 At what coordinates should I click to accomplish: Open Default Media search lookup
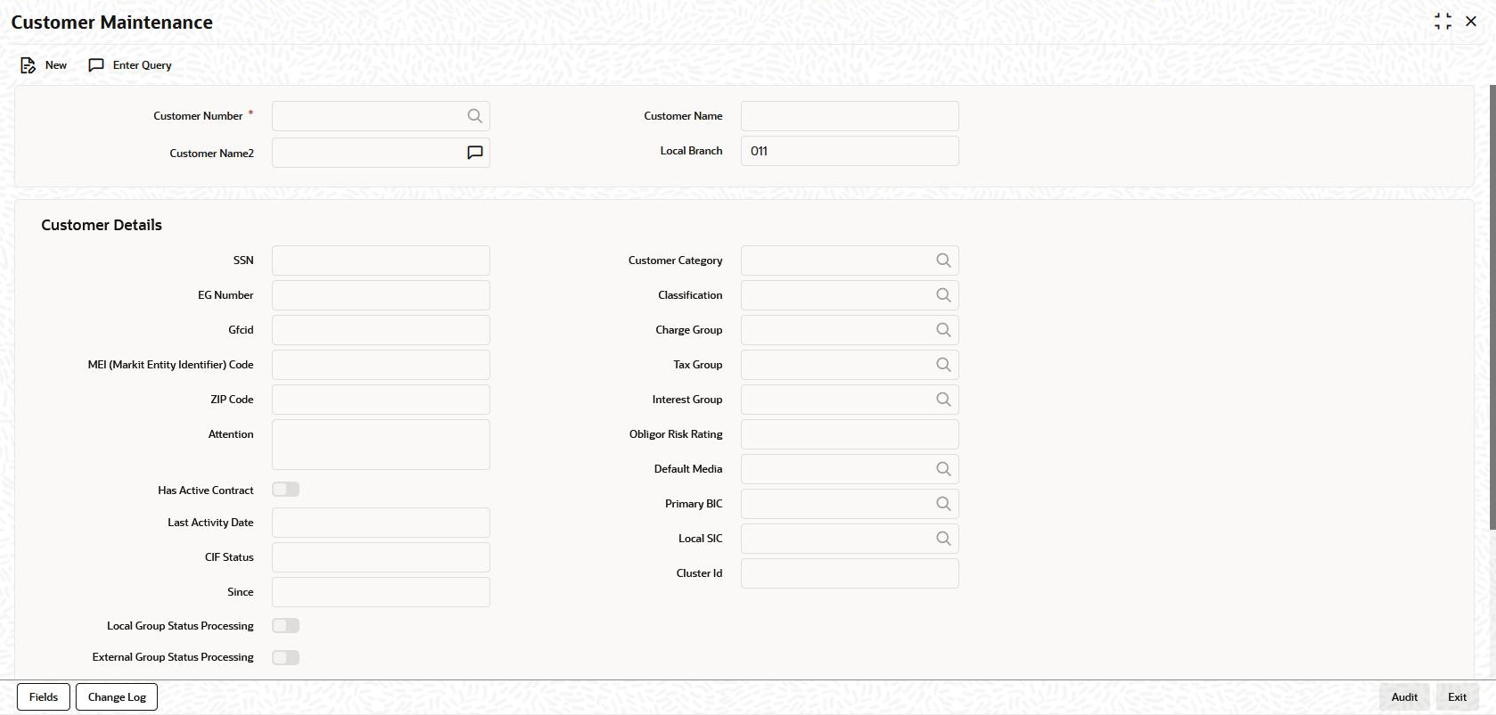(943, 469)
